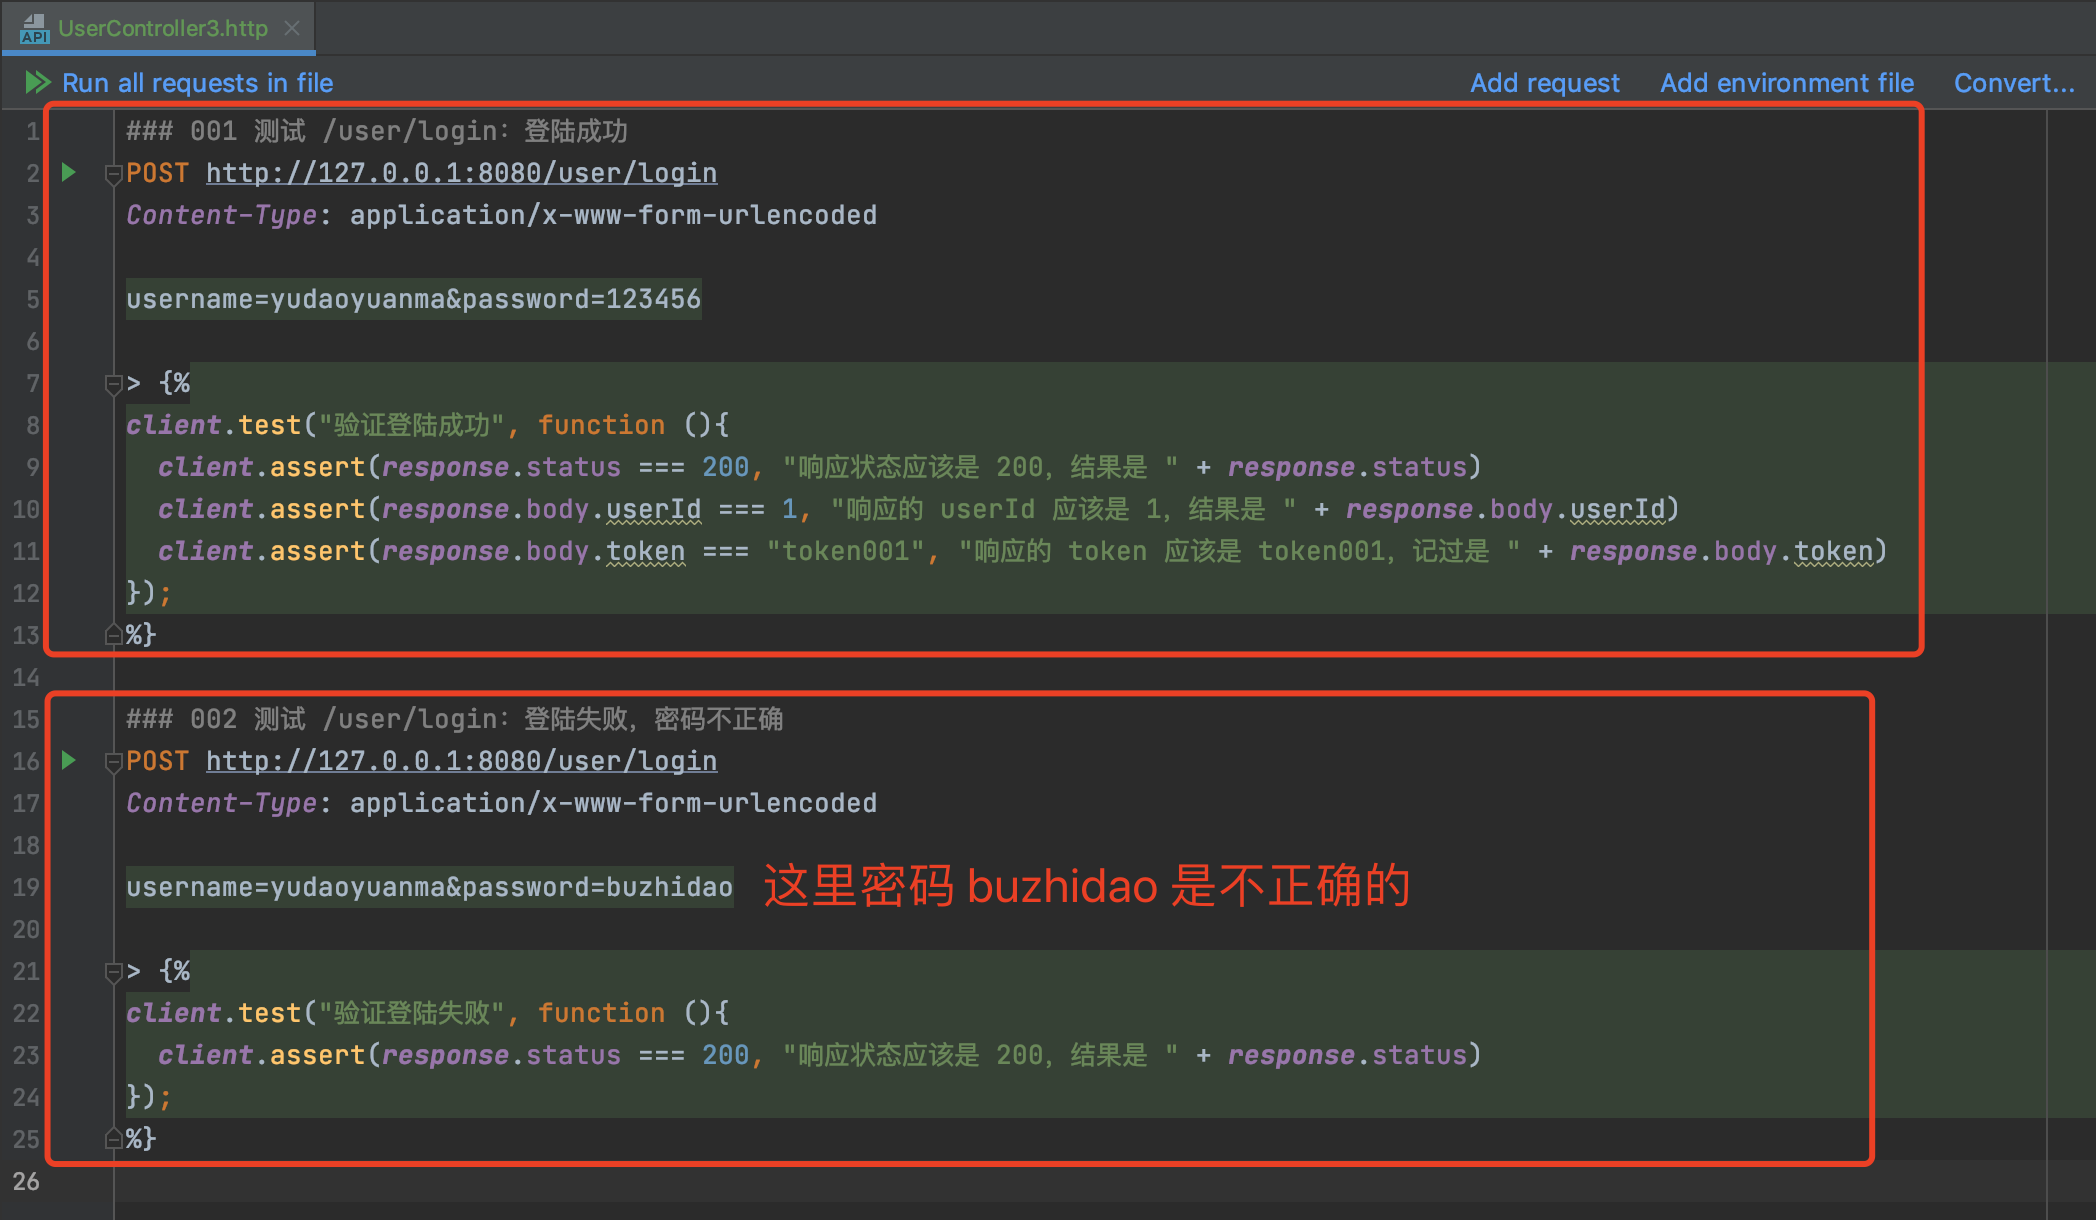Click the status assert on line 23

click(819, 1055)
